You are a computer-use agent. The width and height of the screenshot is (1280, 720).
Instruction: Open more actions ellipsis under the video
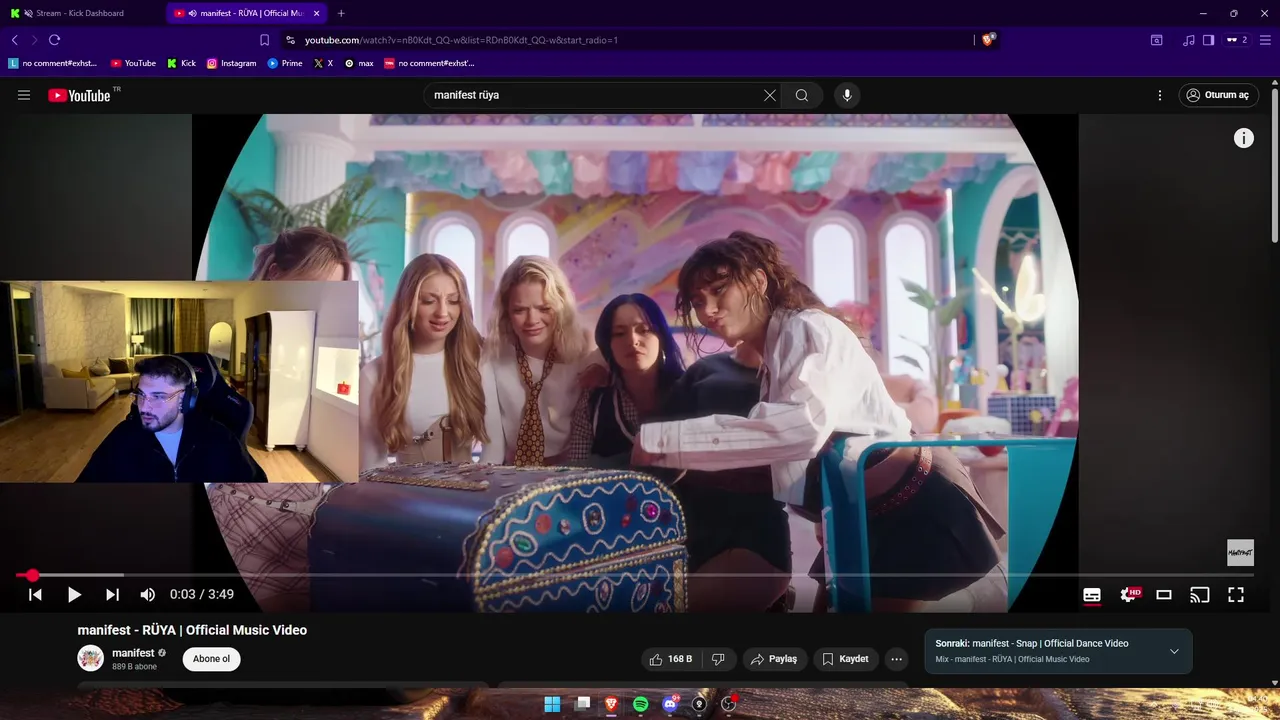[x=897, y=659]
